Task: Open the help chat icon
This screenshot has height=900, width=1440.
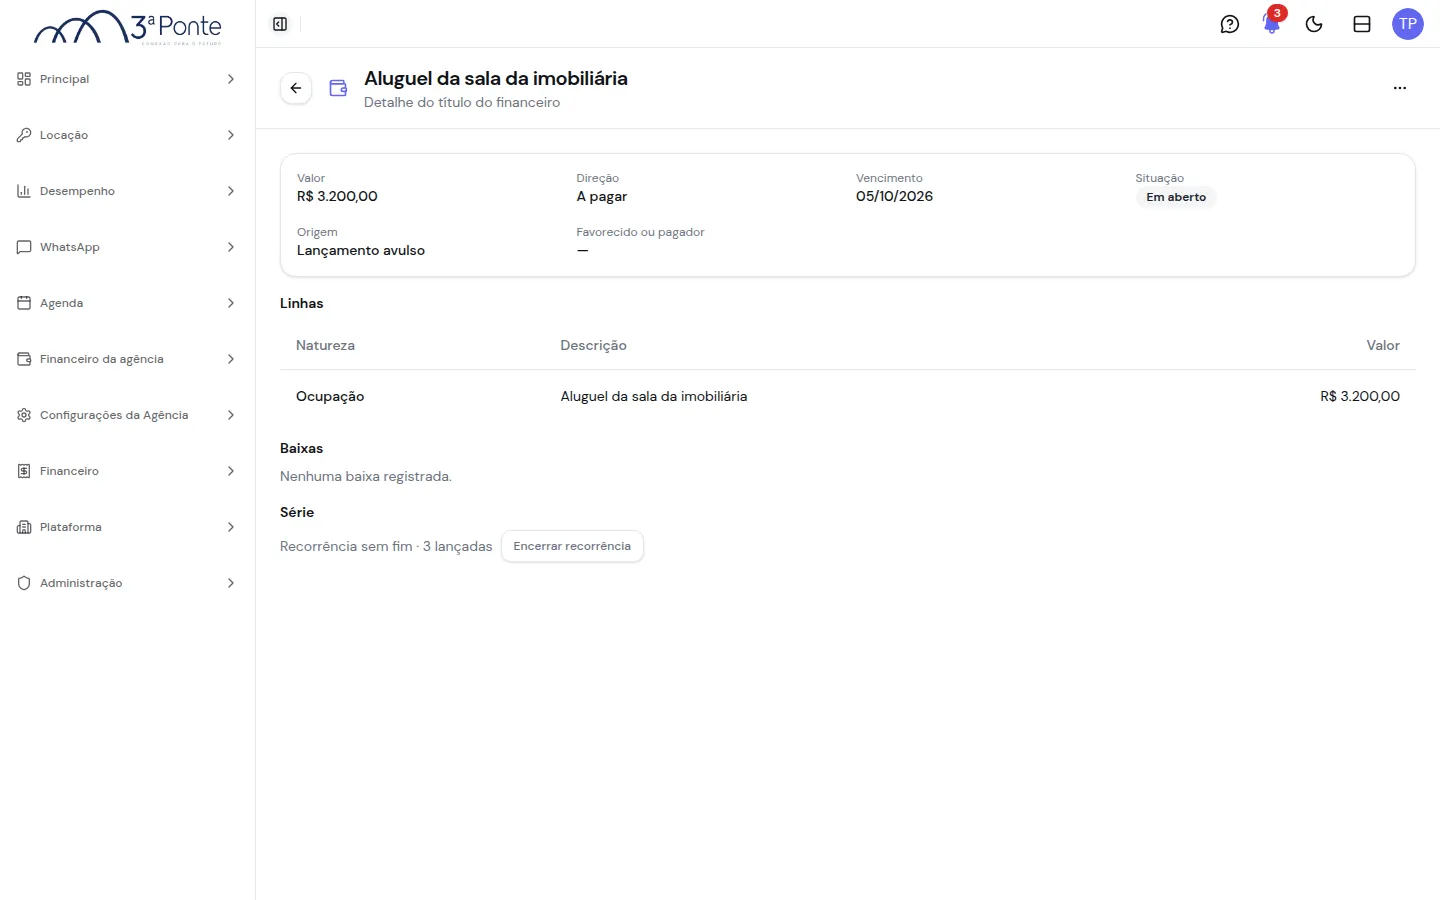Action: (x=1230, y=24)
